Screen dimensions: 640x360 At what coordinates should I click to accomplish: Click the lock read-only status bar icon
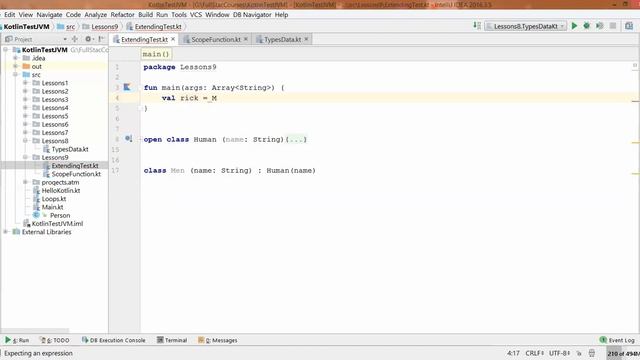click(579, 353)
